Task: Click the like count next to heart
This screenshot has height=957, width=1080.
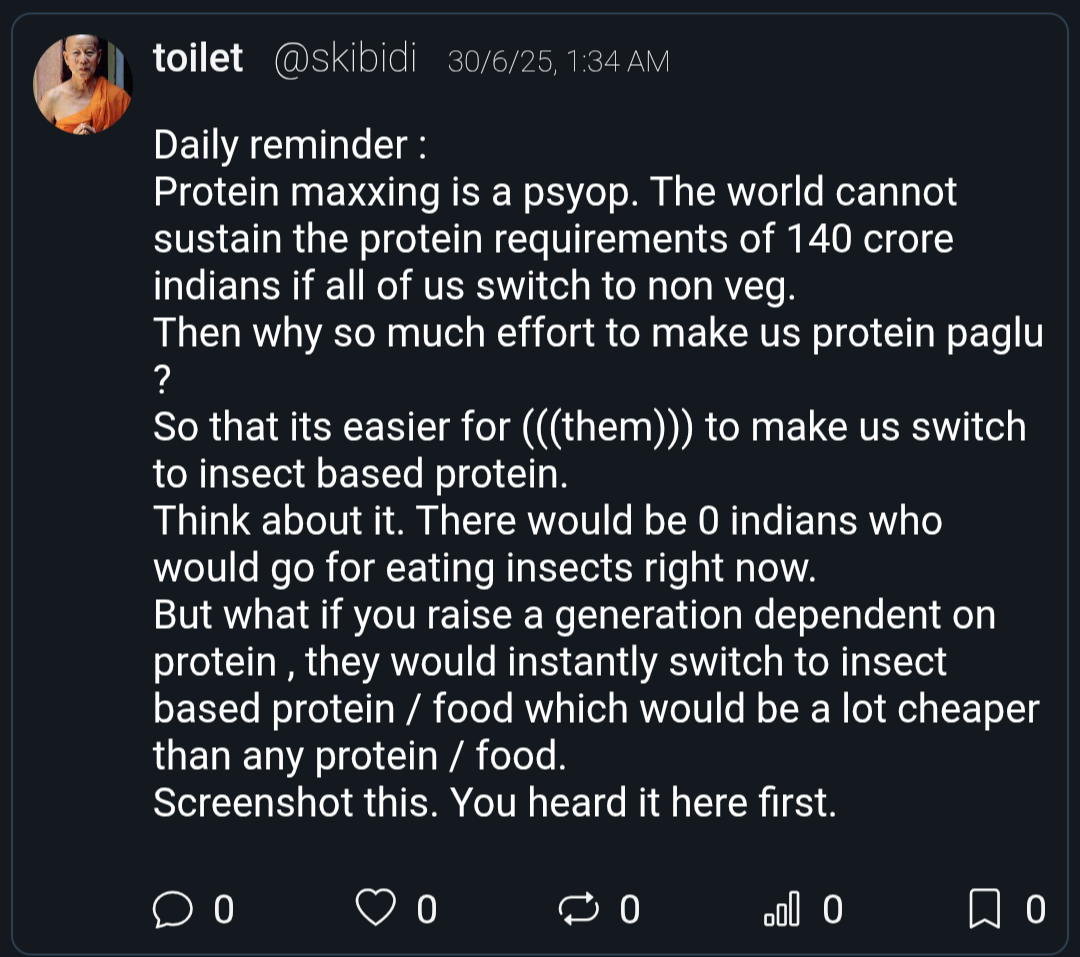Action: (x=427, y=909)
